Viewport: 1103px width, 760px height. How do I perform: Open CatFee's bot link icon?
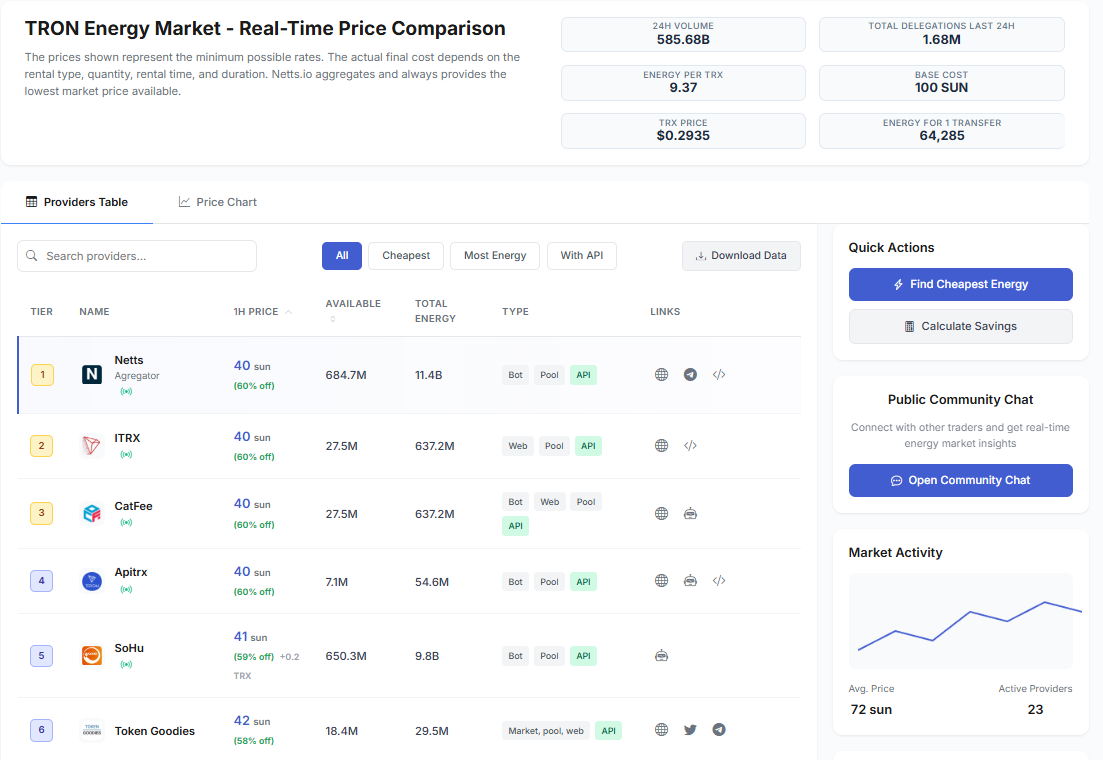[x=690, y=514]
